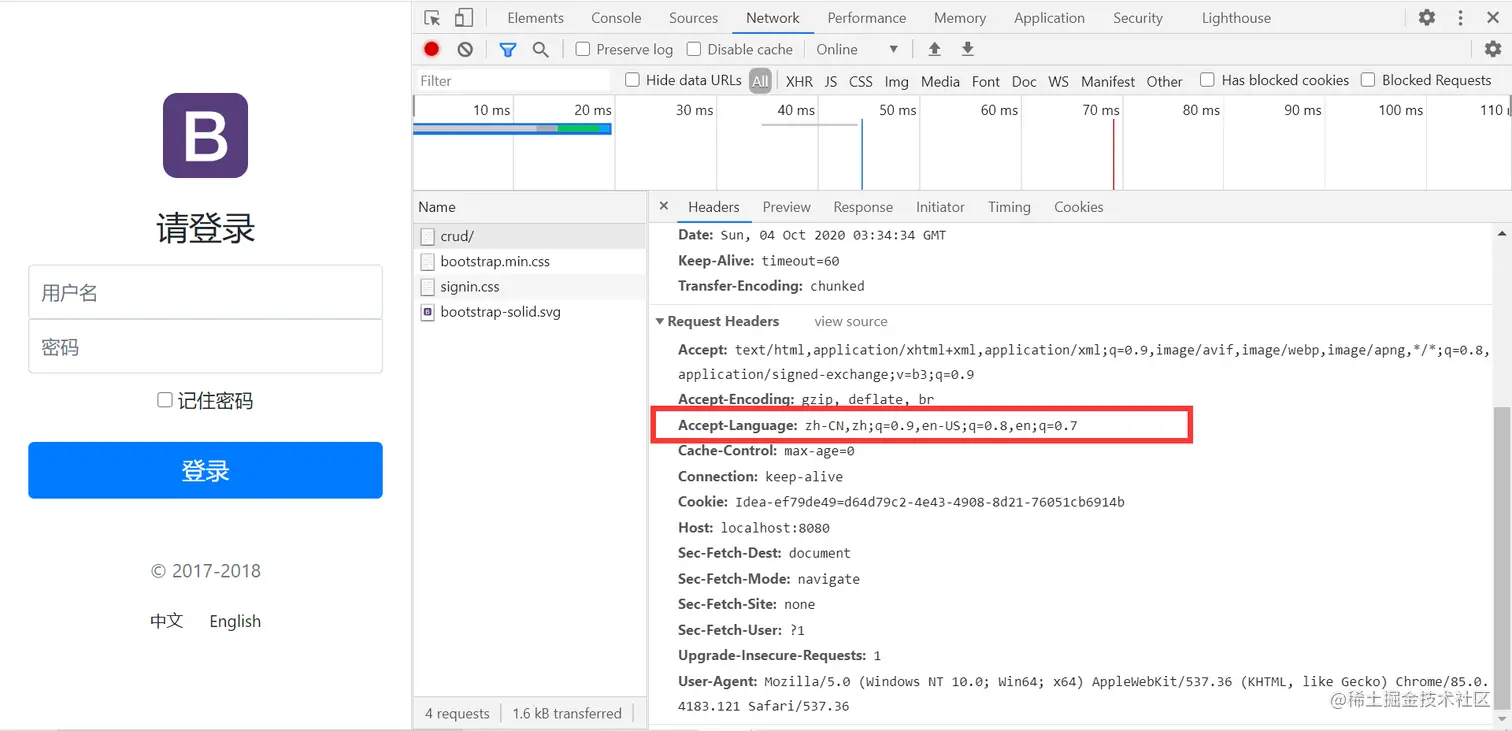
Task: Click the 中文 language link
Action: click(x=167, y=621)
